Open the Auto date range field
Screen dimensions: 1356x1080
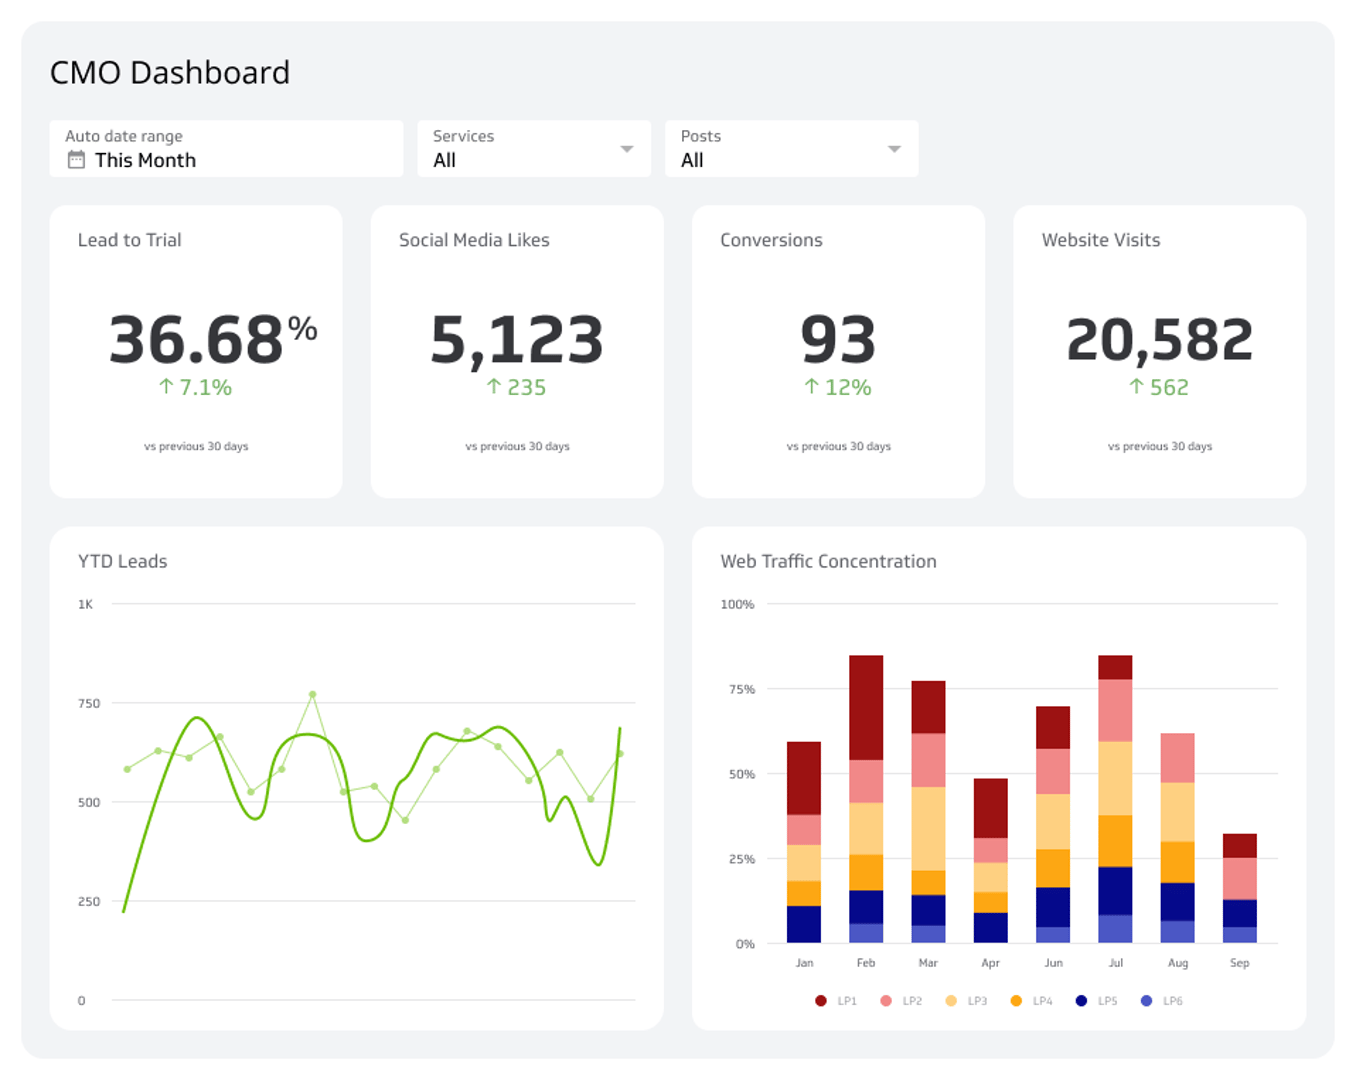226,149
